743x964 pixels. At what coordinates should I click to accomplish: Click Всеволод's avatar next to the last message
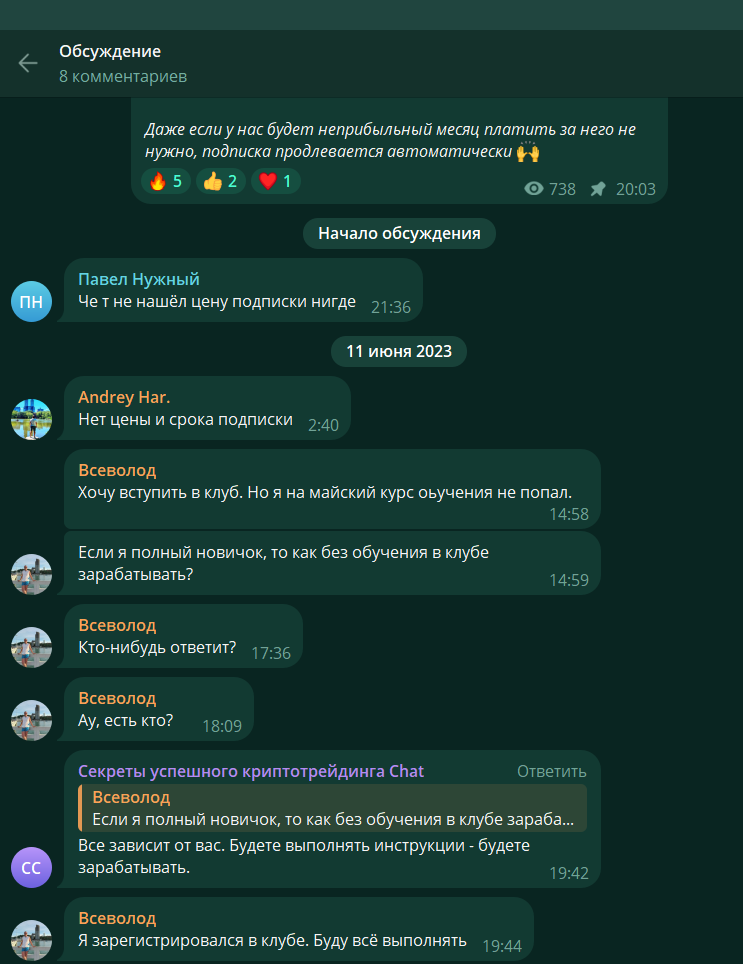click(31, 941)
